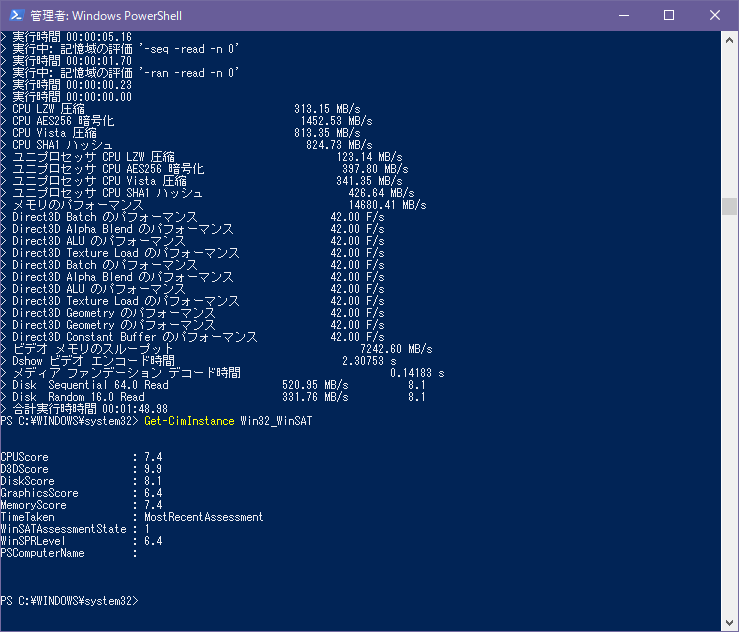
Task: Click the WinSATAssessmentState label
Action: click(64, 529)
